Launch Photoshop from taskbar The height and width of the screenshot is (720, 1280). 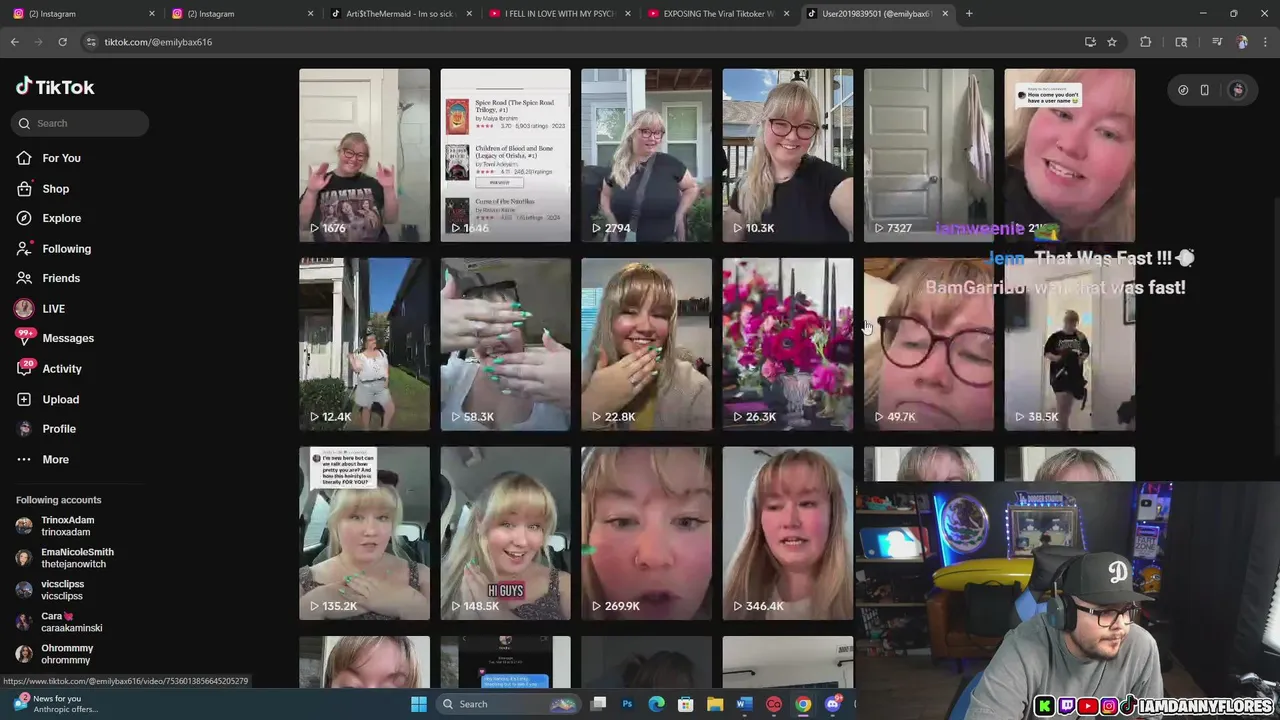(x=627, y=704)
